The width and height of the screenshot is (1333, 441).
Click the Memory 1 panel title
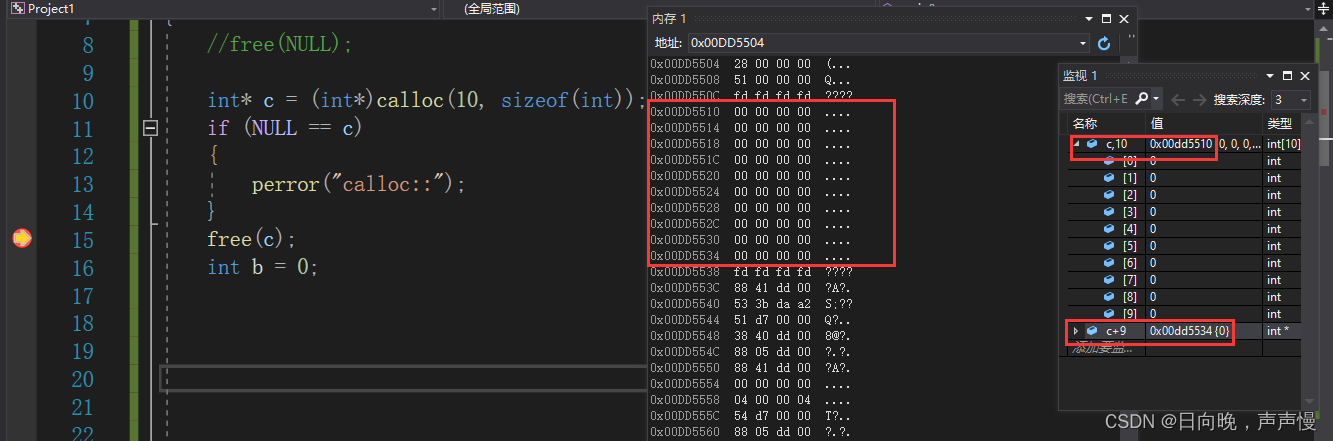point(669,19)
